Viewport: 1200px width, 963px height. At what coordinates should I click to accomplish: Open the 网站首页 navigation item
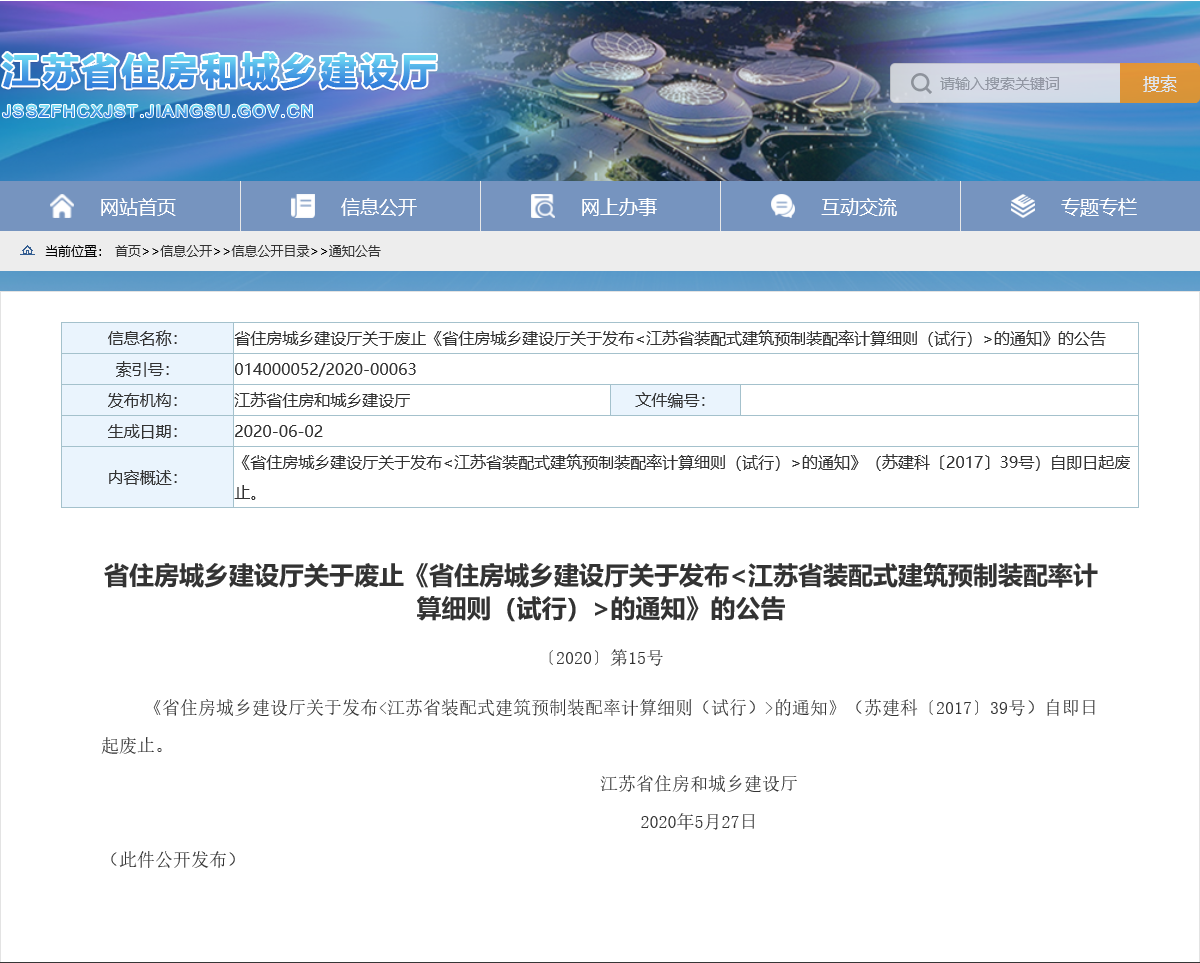coord(137,207)
